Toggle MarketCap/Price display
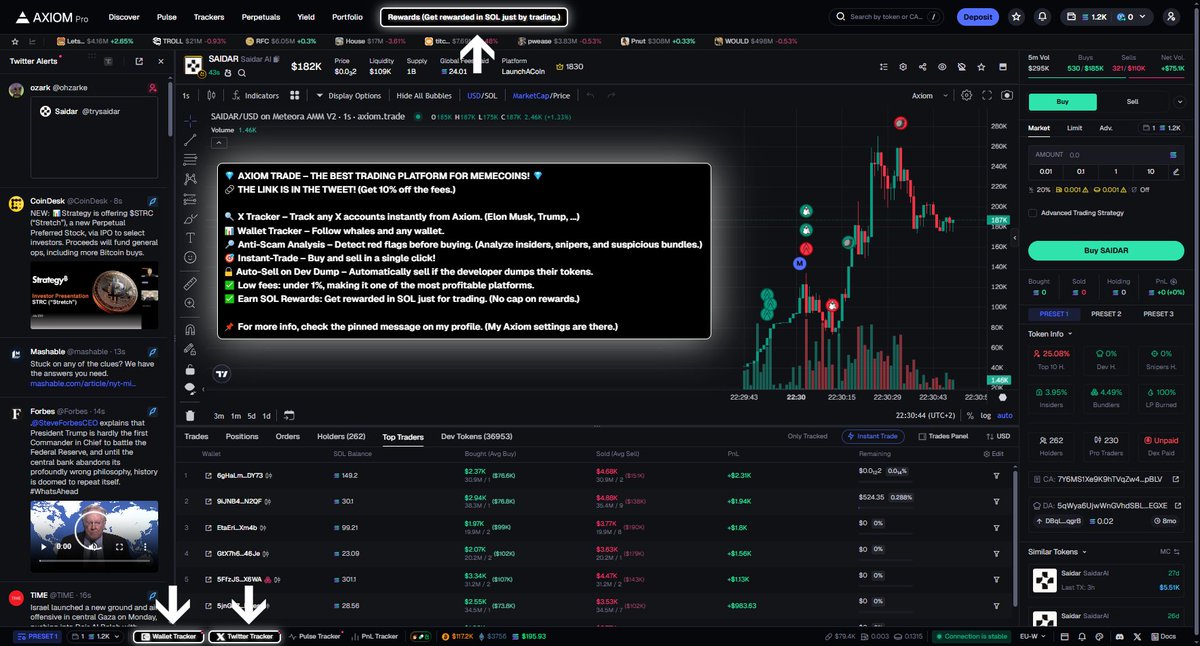 click(541, 95)
